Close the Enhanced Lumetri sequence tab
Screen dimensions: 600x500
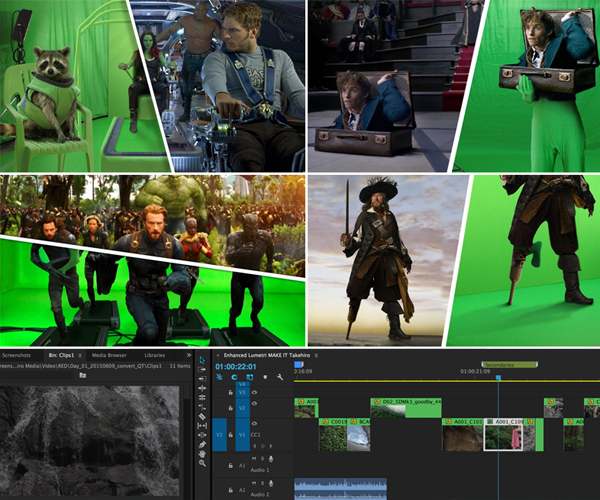click(x=218, y=355)
